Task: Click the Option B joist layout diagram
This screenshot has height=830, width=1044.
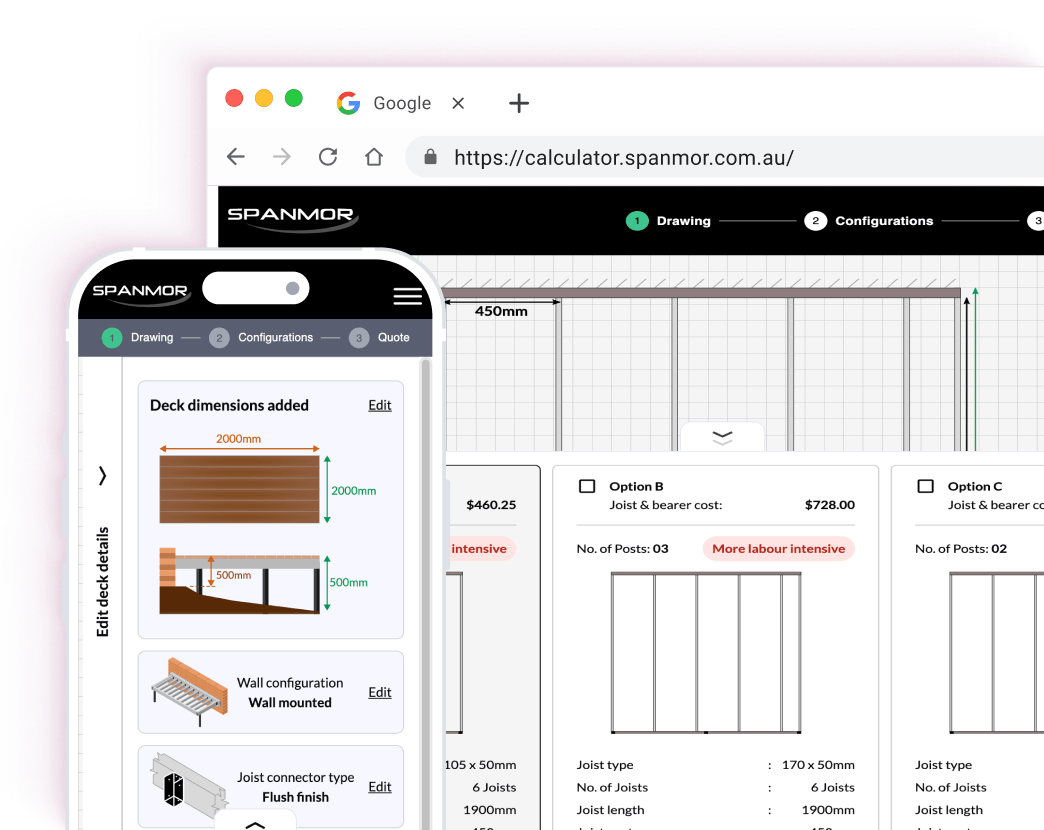Action: (706, 652)
